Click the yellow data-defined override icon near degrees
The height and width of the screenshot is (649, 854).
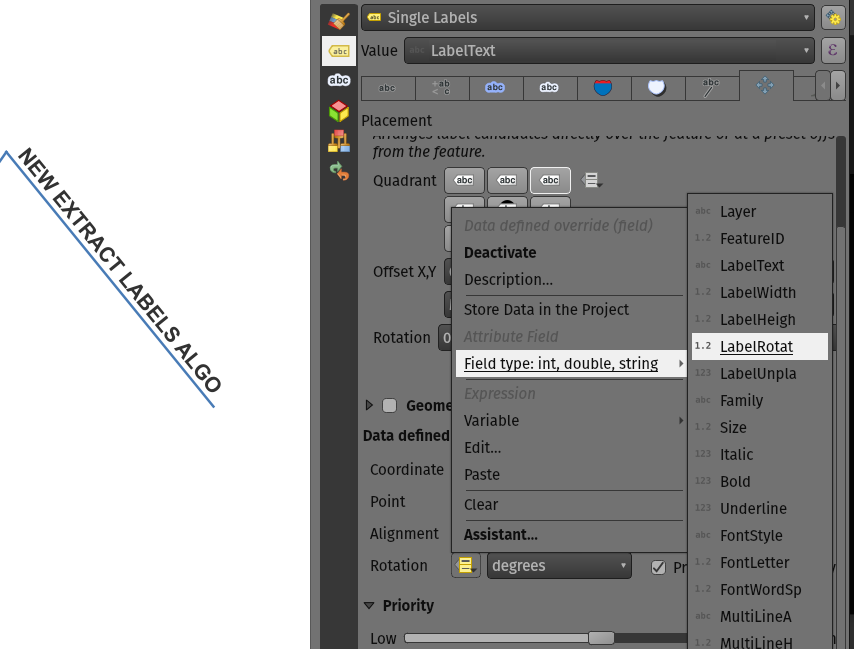(x=465, y=565)
